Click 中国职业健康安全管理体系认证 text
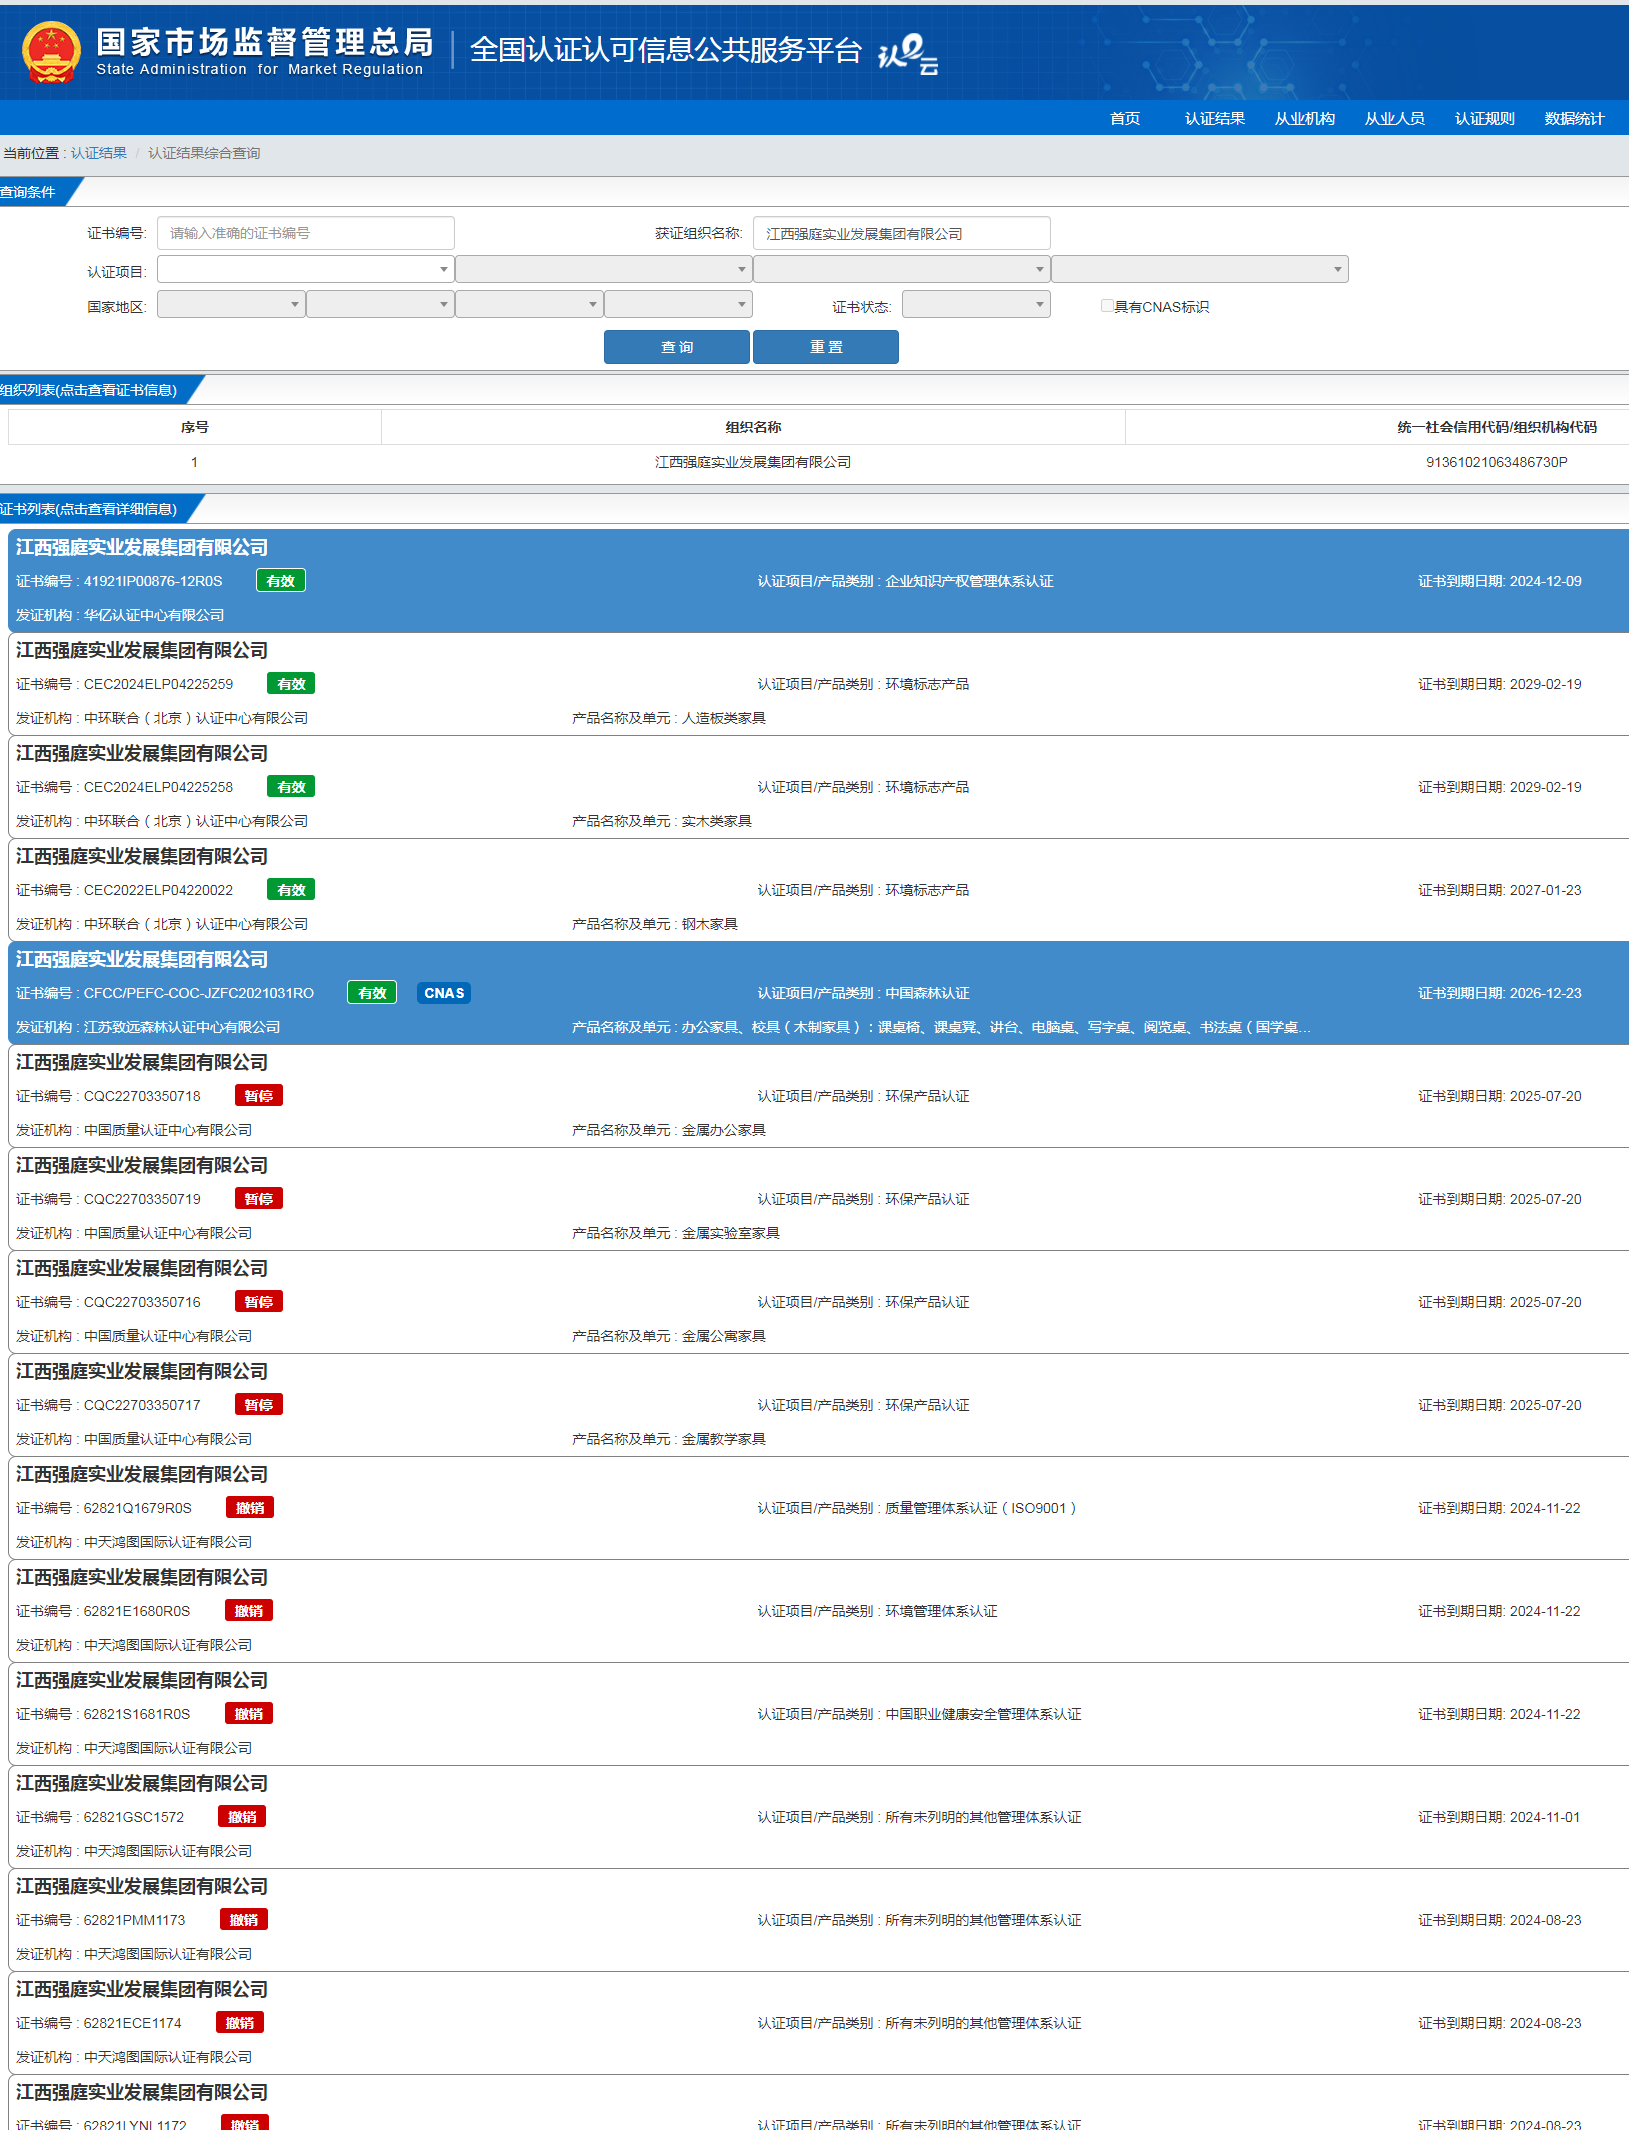The image size is (1629, 2130). tap(983, 1714)
